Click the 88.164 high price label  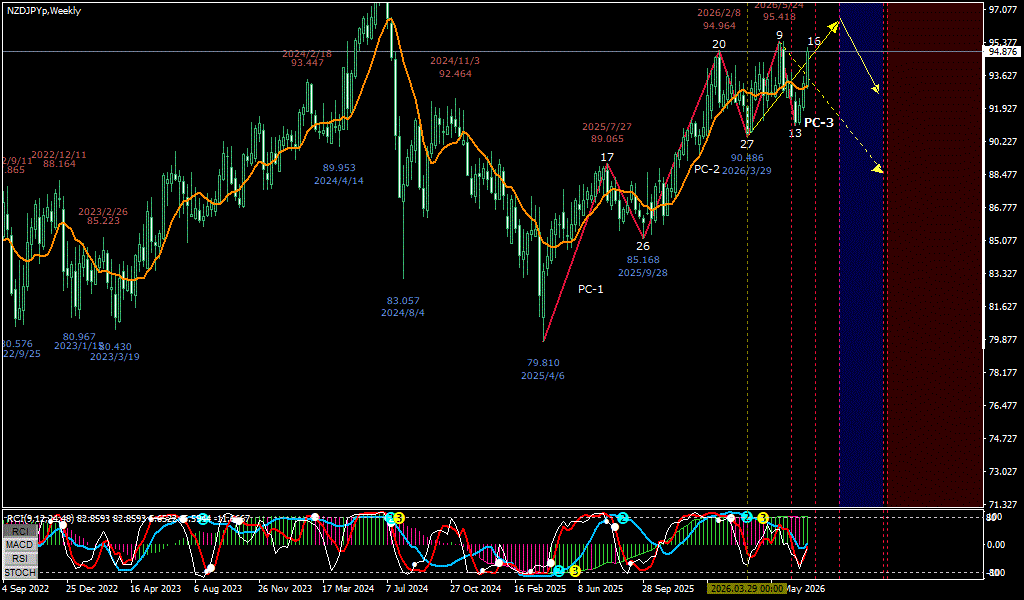(x=59, y=164)
